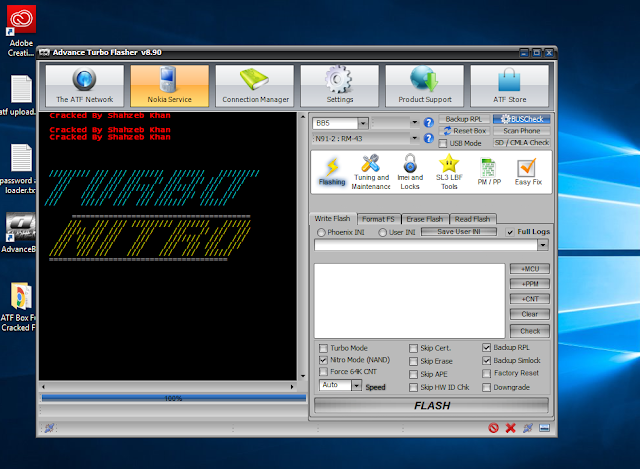
Task: Click plug icon at bottom right status bar
Action: [x=527, y=428]
